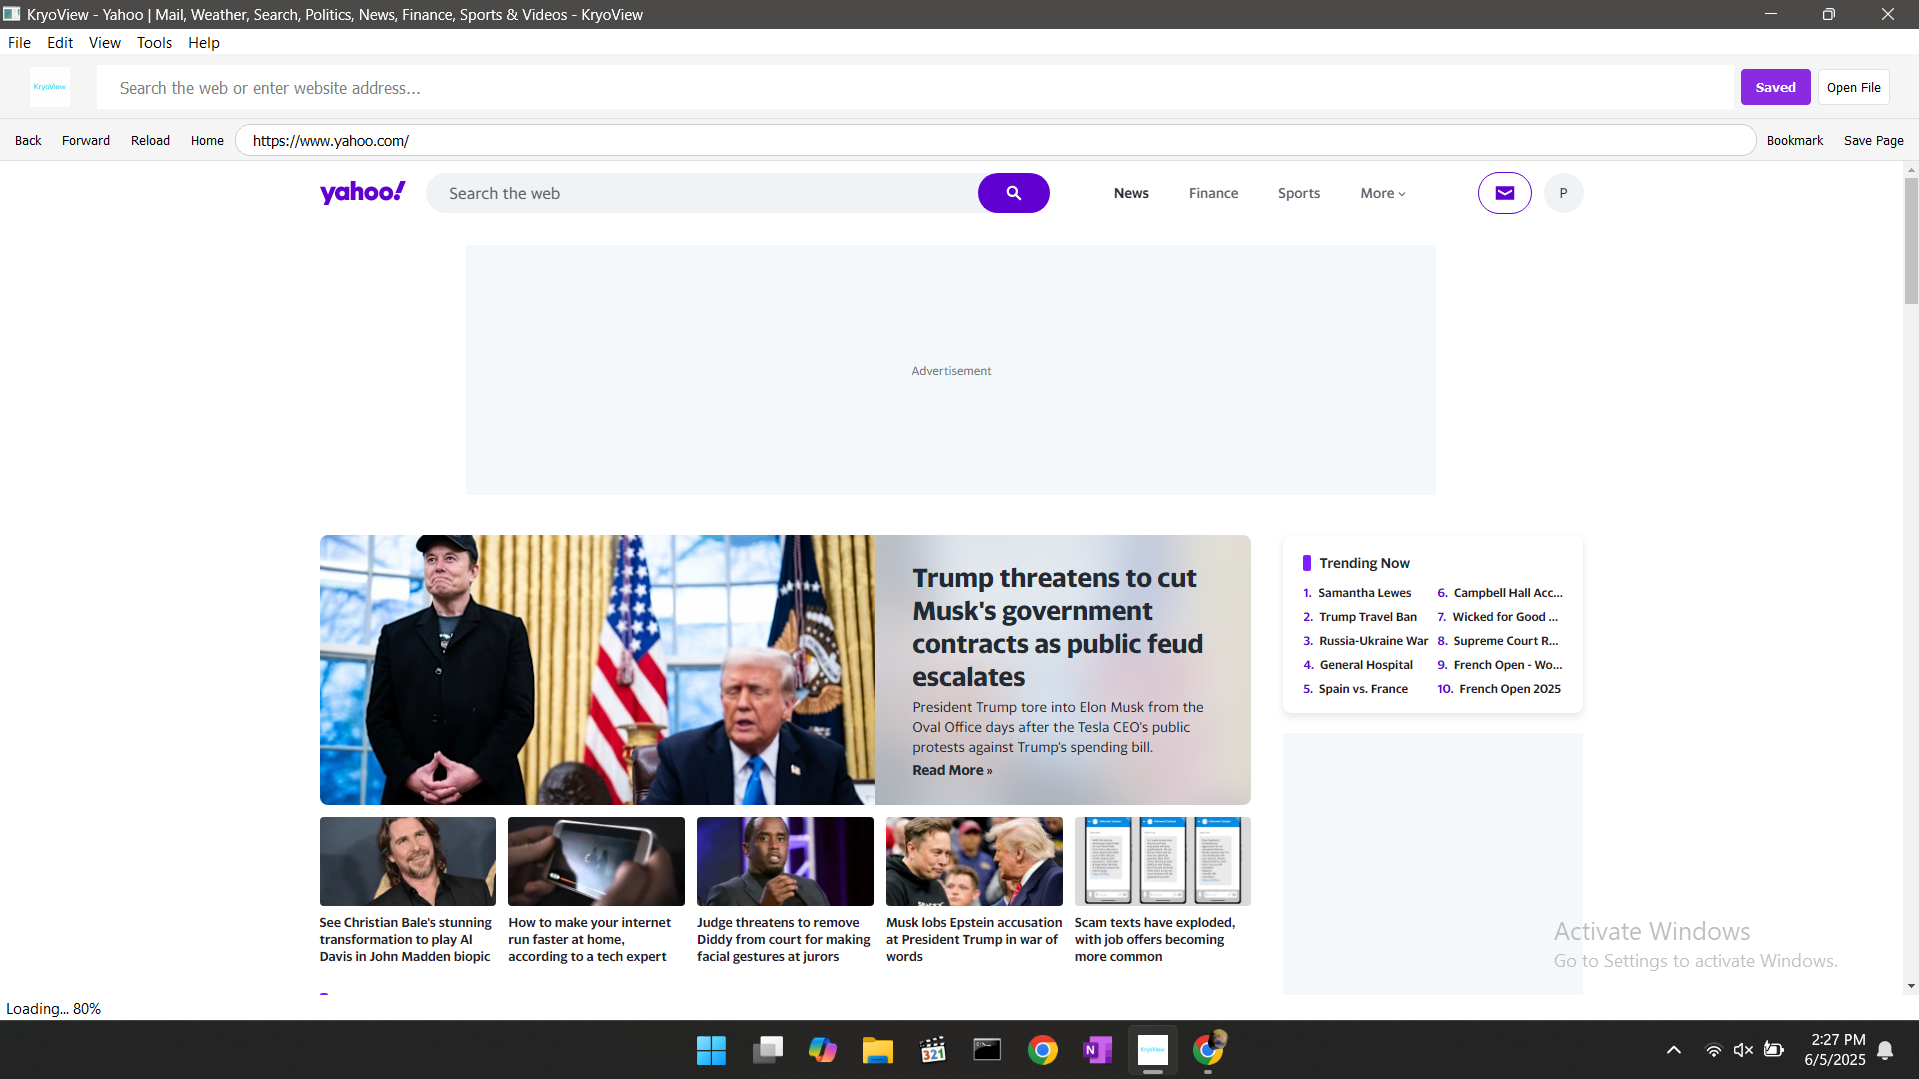Click the Yahoo logo

click(362, 192)
